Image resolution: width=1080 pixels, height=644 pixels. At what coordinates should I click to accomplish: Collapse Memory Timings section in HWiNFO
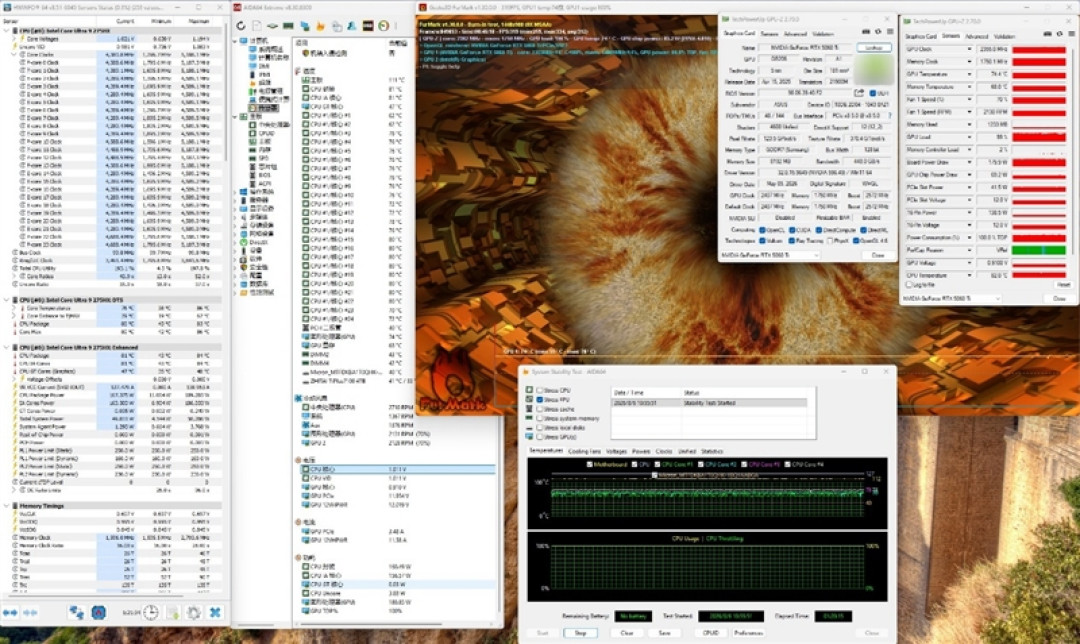7,506
